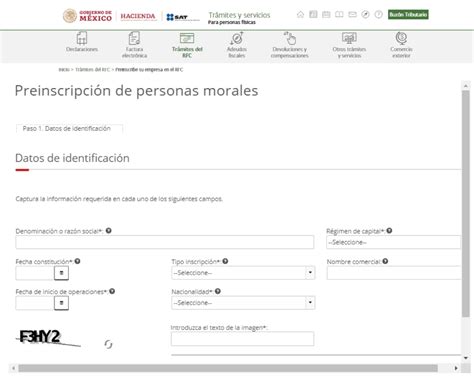Click the horizontal scrollbar thumb
The image size is (474, 382).
228,368
